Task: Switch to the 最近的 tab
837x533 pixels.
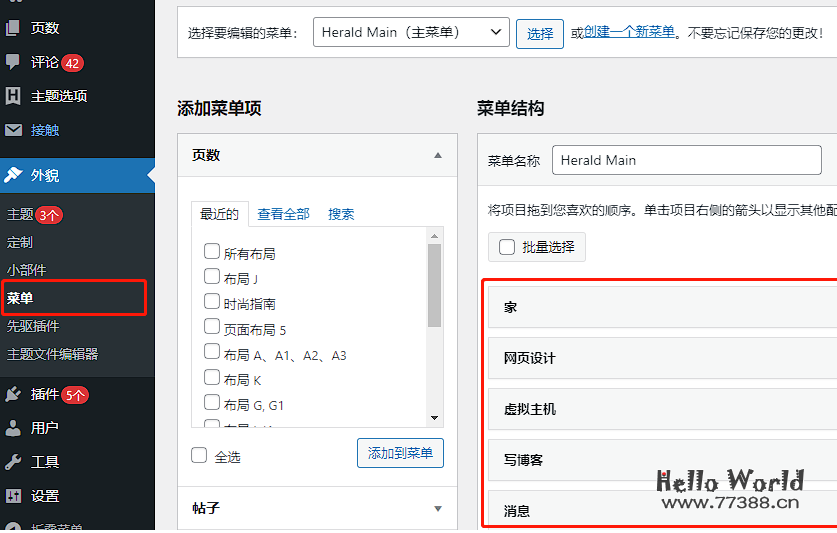Action: 219,214
